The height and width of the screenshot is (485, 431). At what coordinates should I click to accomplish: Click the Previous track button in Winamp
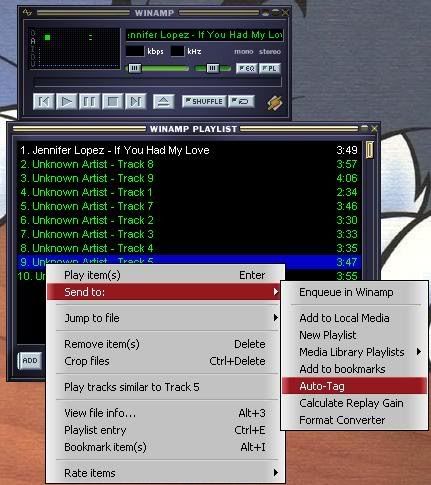[44, 101]
